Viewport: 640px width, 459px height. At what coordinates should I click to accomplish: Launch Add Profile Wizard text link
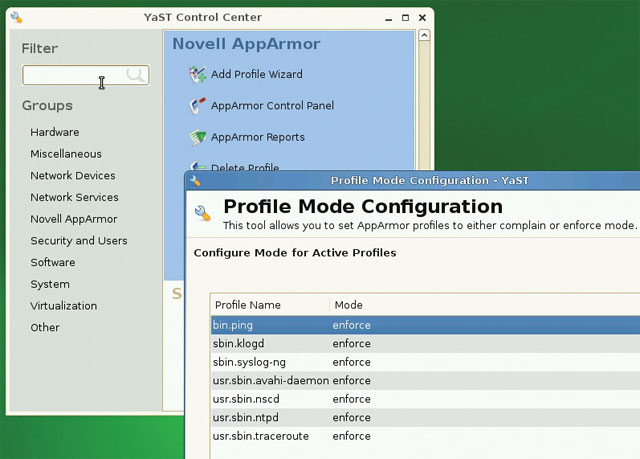coord(257,74)
